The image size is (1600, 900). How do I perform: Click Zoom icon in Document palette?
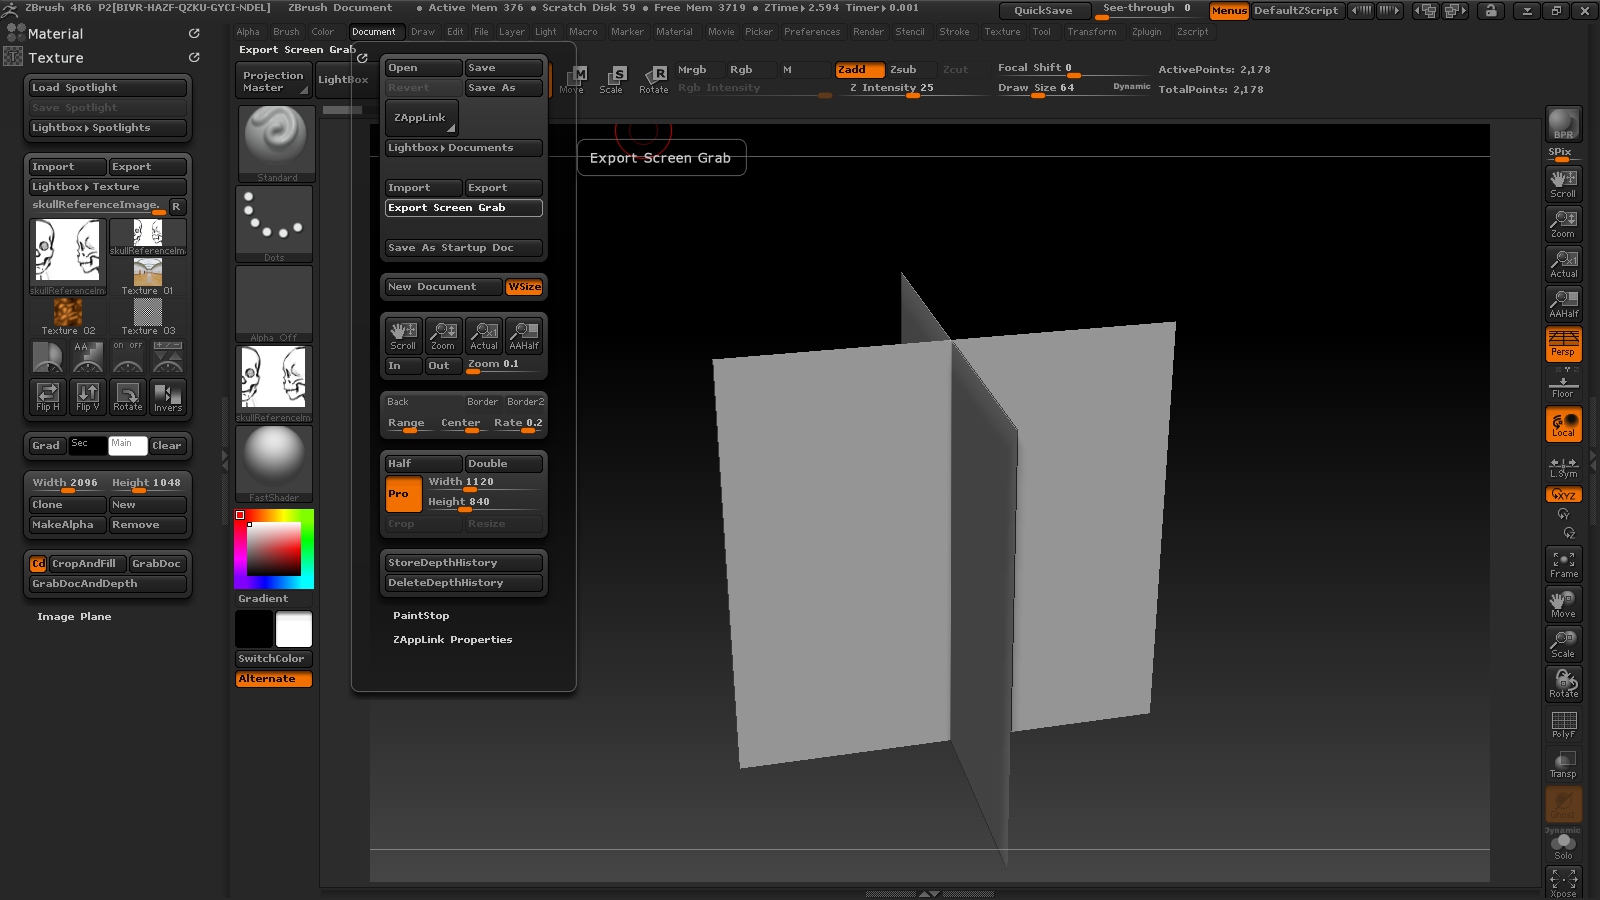coord(443,335)
